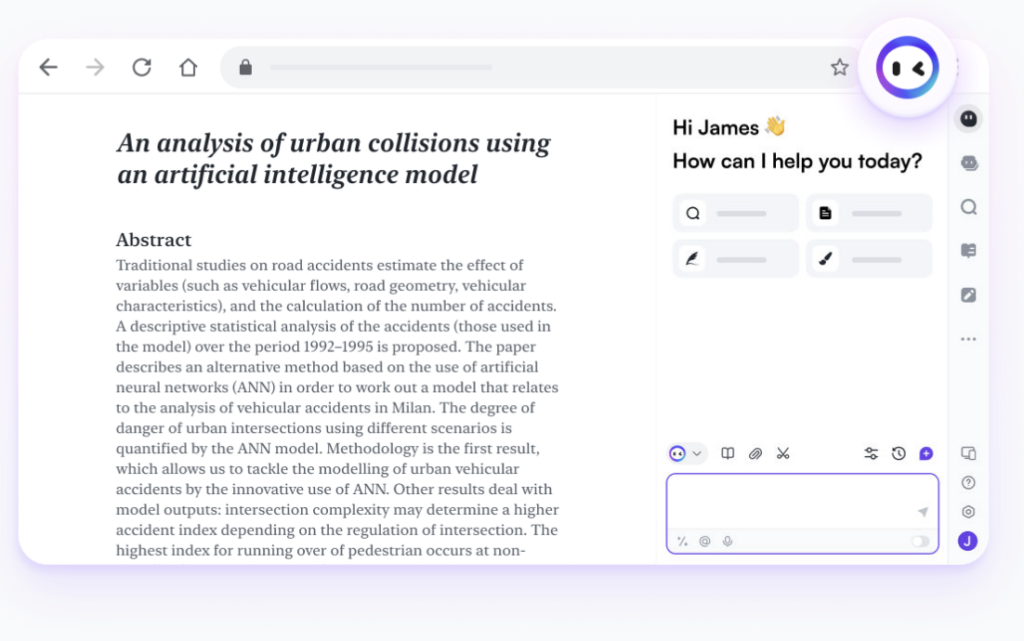Click the scissors screenshot icon
This screenshot has height=641, width=1024.
783,453
